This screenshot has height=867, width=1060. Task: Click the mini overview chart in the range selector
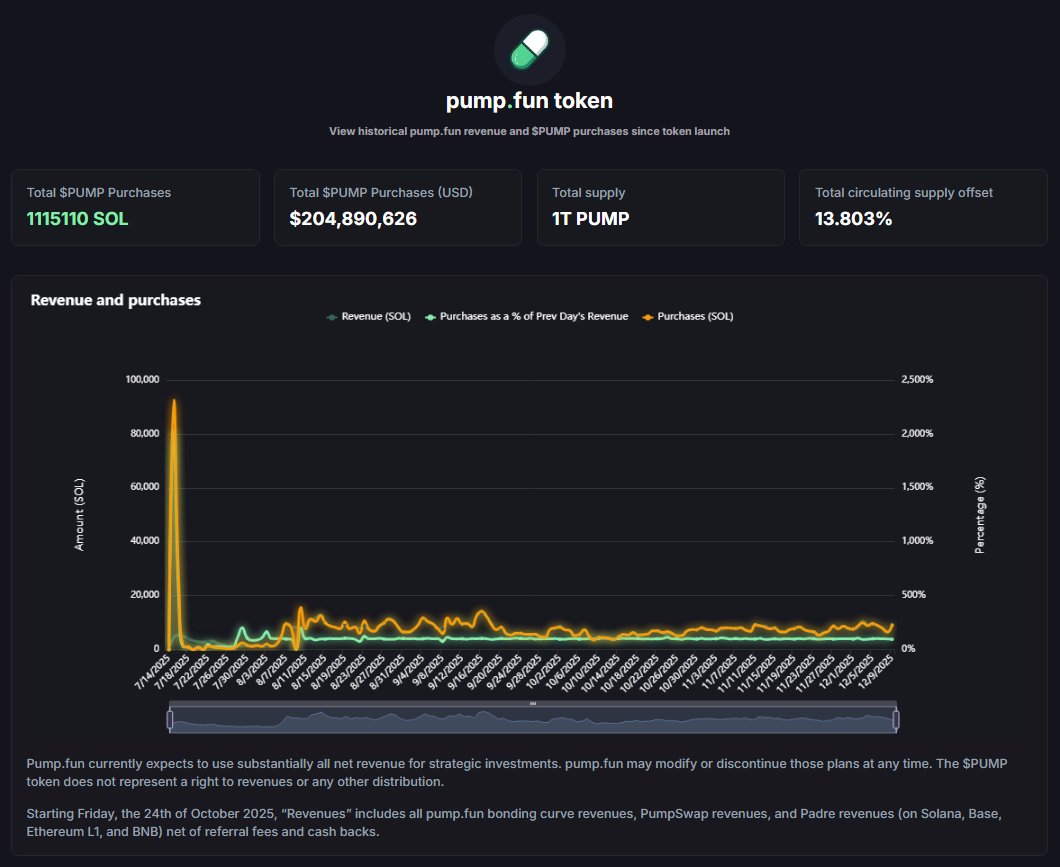click(533, 720)
